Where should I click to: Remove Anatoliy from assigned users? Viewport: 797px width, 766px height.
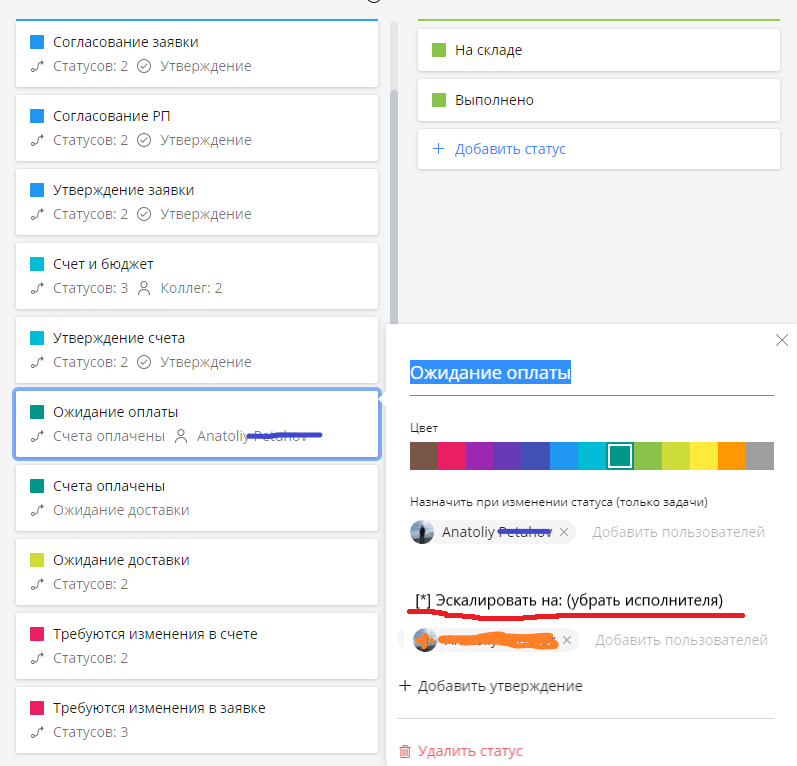(x=564, y=532)
